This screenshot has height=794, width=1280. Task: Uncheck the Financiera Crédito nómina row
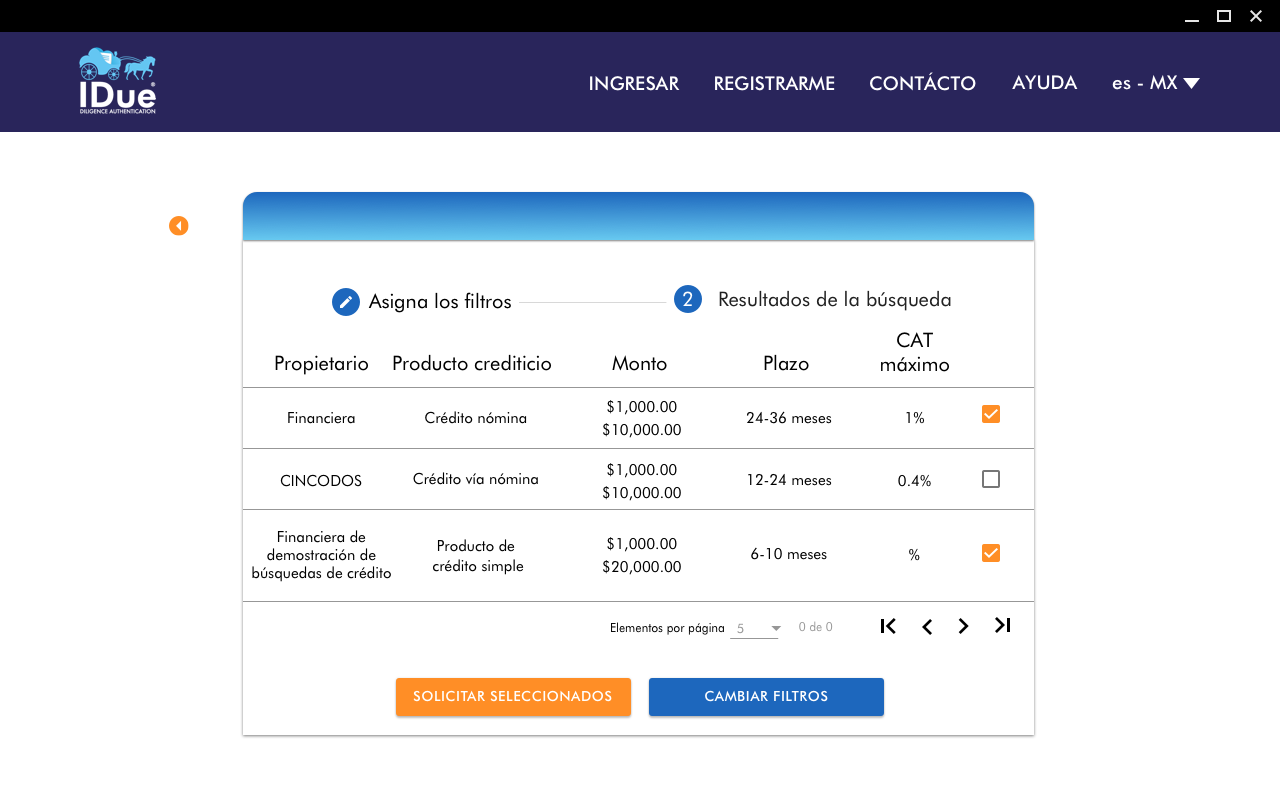coord(991,414)
